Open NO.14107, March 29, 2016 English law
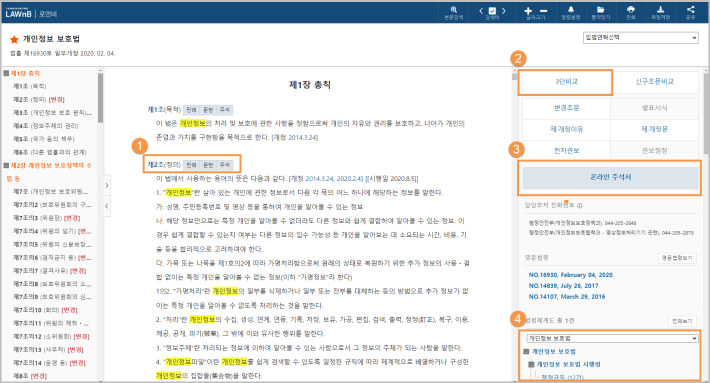The image size is (710, 383). 567,297
